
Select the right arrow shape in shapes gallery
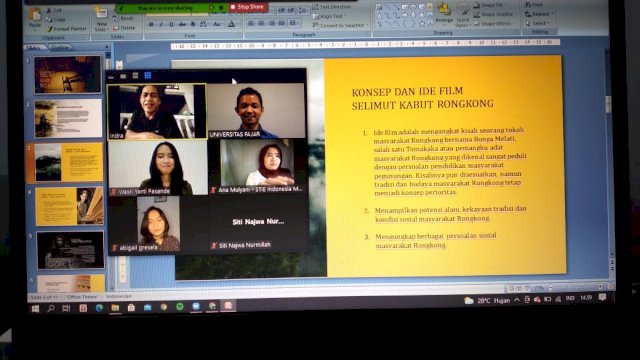coord(405,16)
